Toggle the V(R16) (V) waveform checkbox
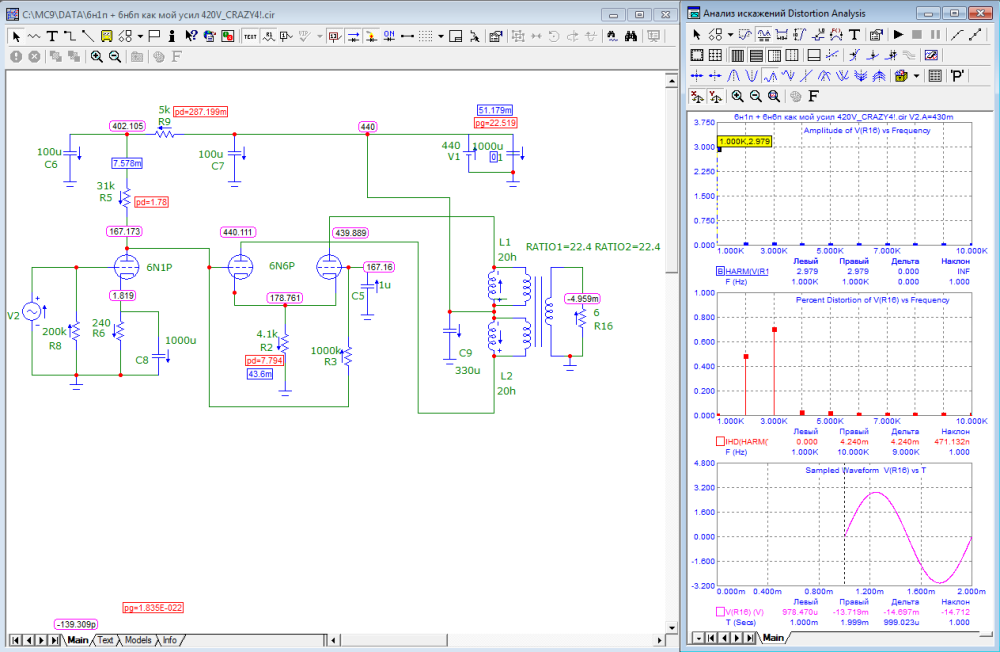This screenshot has height=652, width=1000. [x=719, y=611]
